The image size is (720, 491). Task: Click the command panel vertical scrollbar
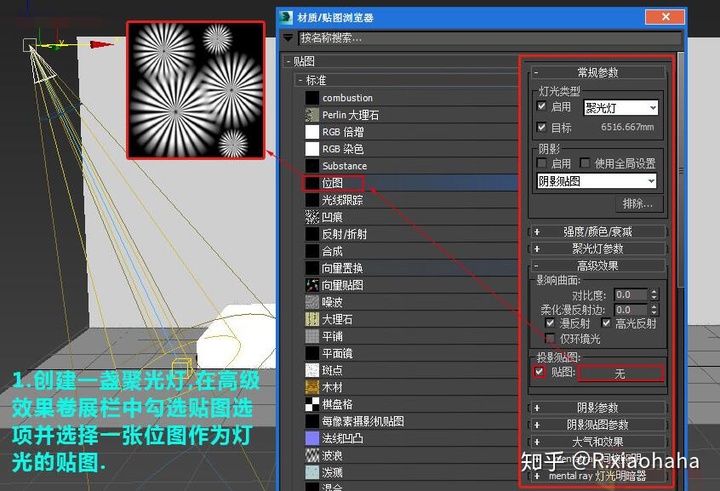(681, 170)
